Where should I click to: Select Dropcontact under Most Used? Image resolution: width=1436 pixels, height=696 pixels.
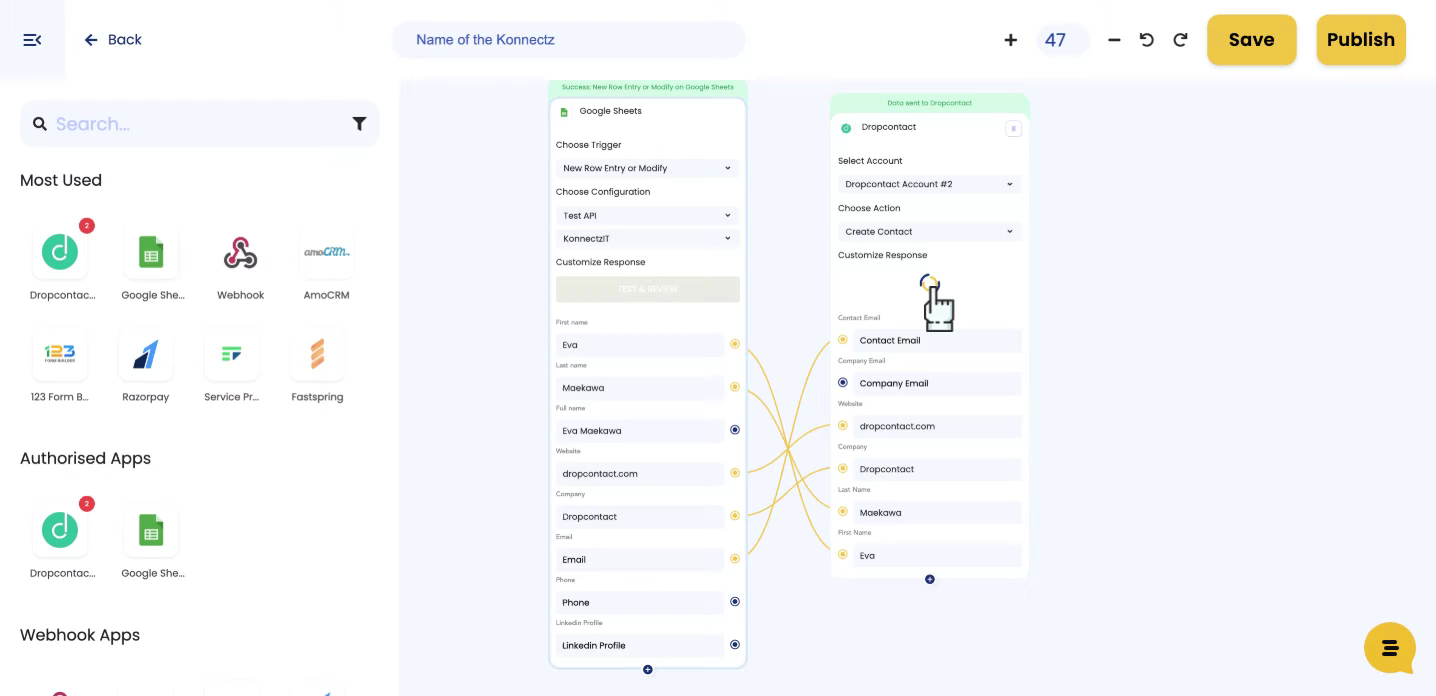tap(61, 252)
